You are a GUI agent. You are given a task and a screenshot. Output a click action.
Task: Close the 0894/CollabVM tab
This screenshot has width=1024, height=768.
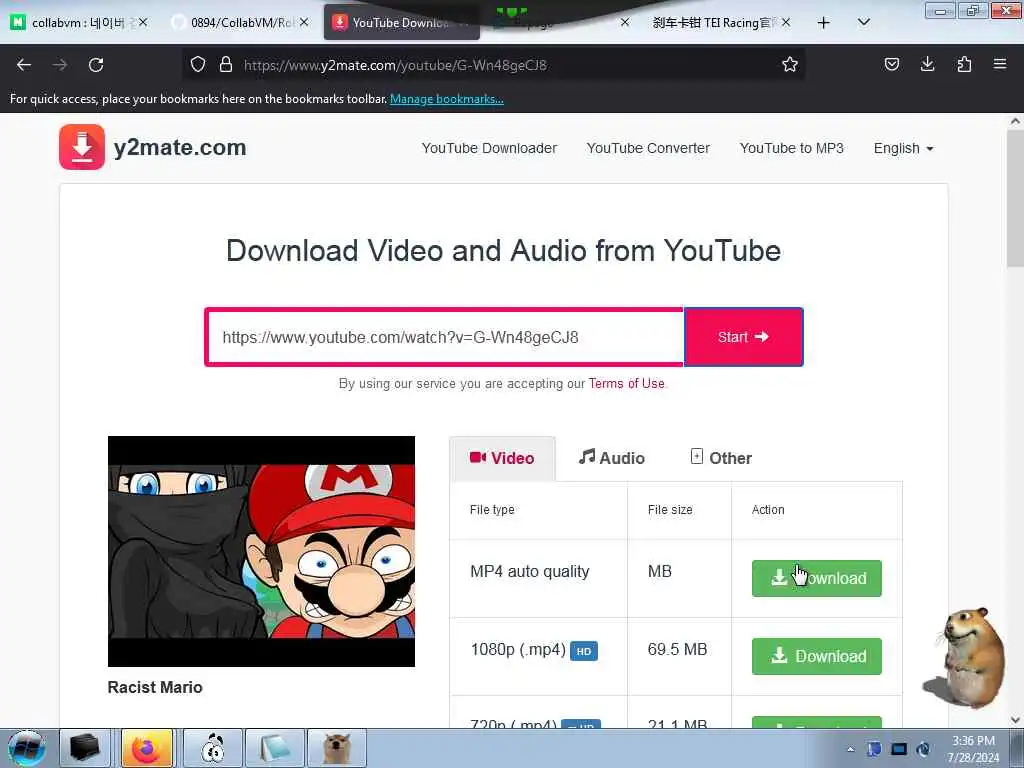pyautogui.click(x=304, y=22)
